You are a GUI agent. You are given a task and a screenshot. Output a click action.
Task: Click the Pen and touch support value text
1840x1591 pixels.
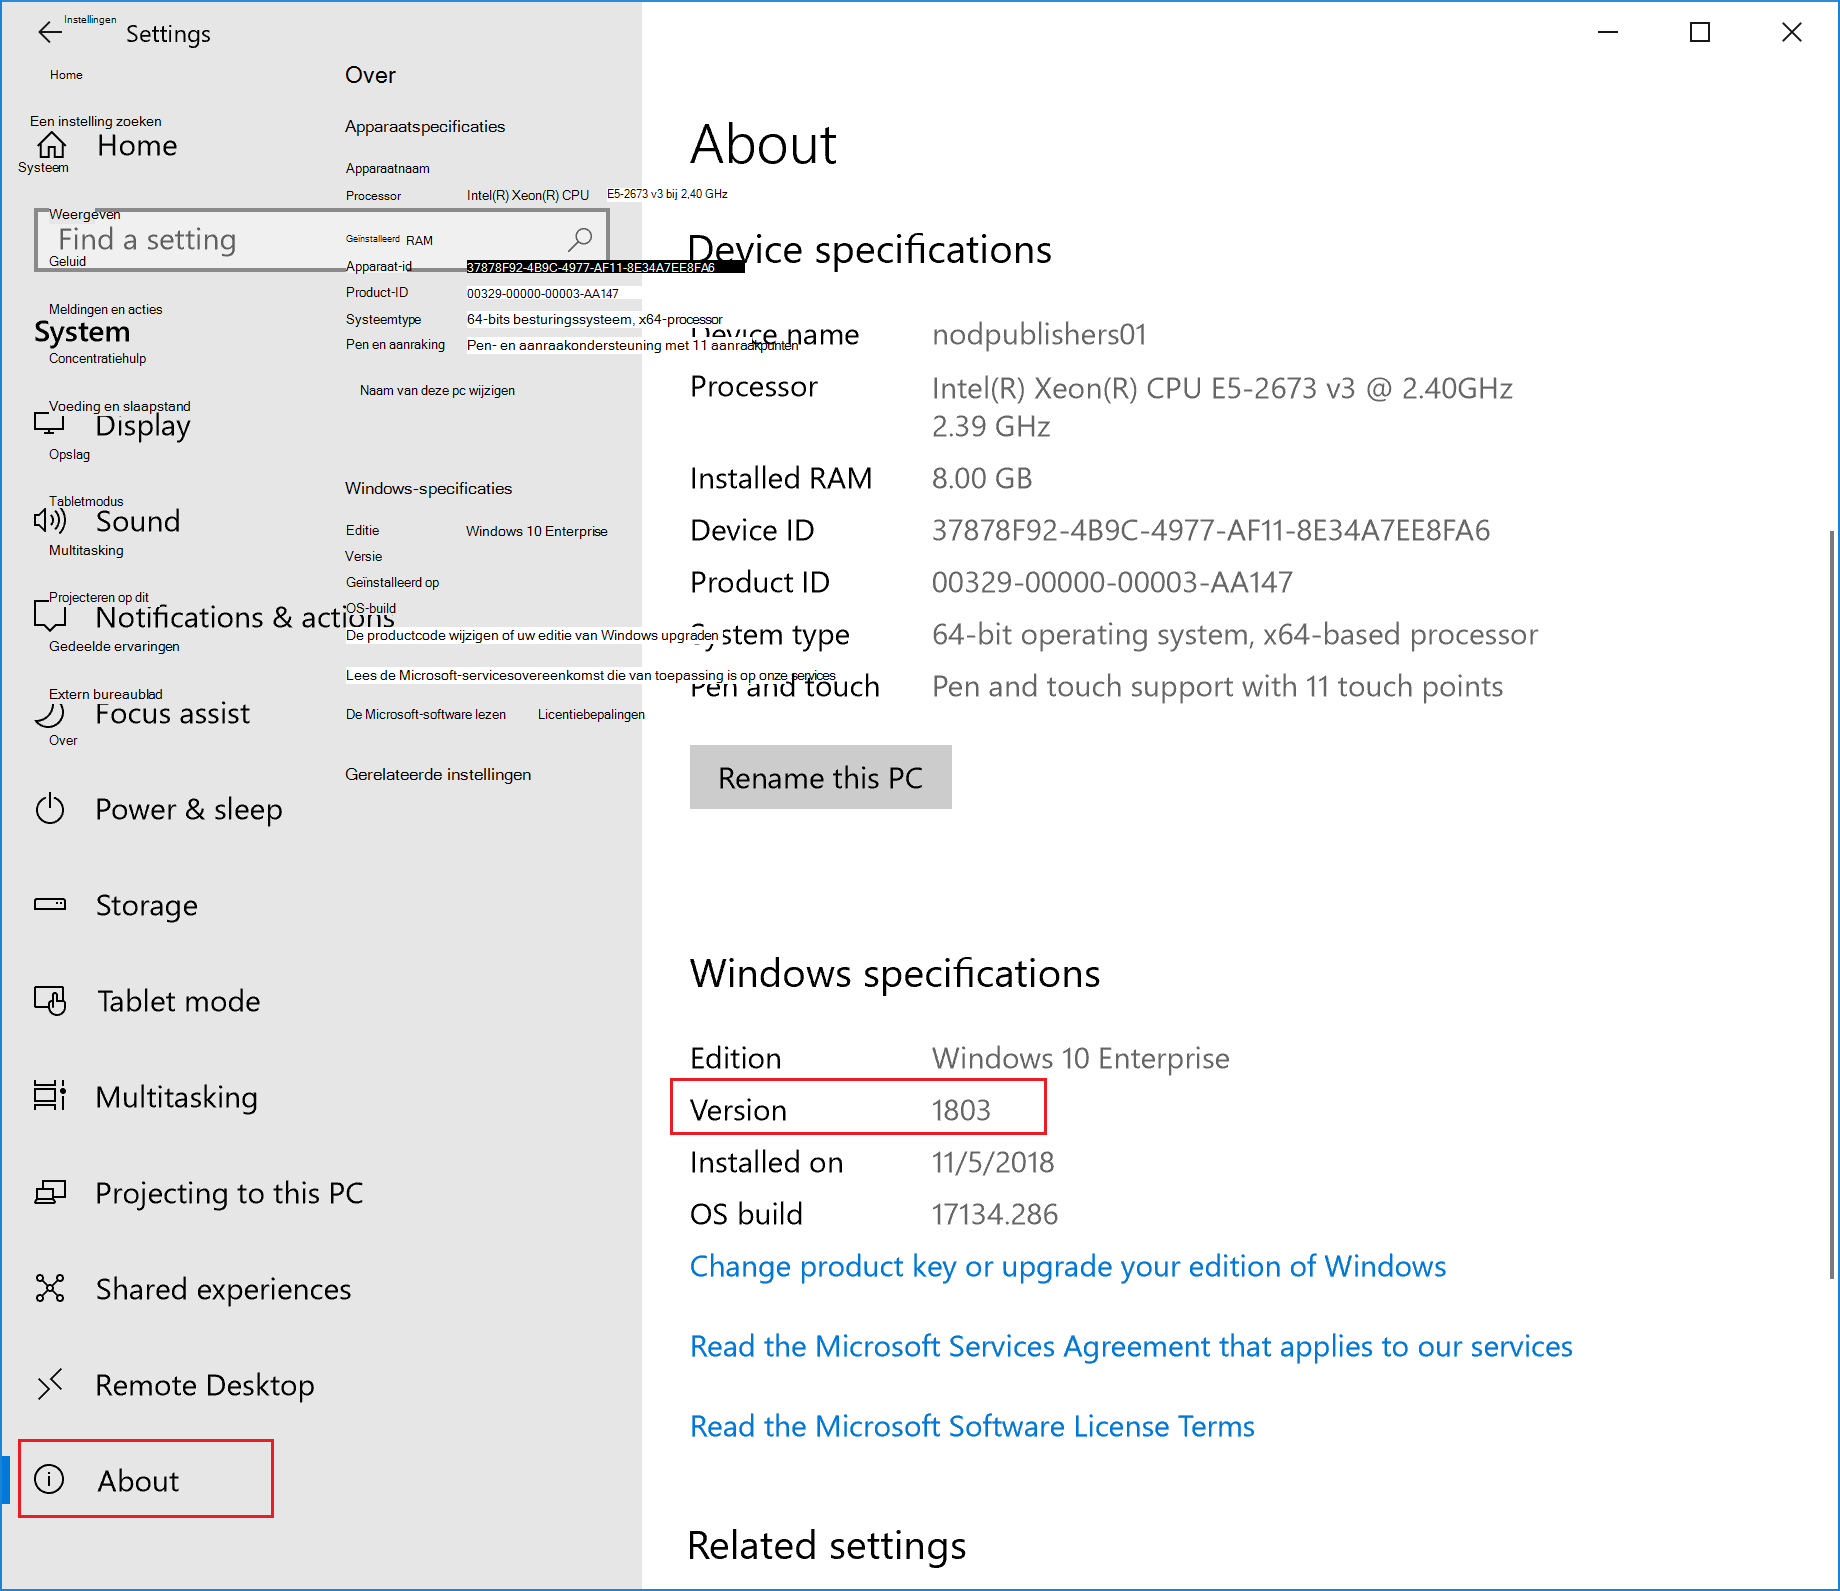point(1217,687)
